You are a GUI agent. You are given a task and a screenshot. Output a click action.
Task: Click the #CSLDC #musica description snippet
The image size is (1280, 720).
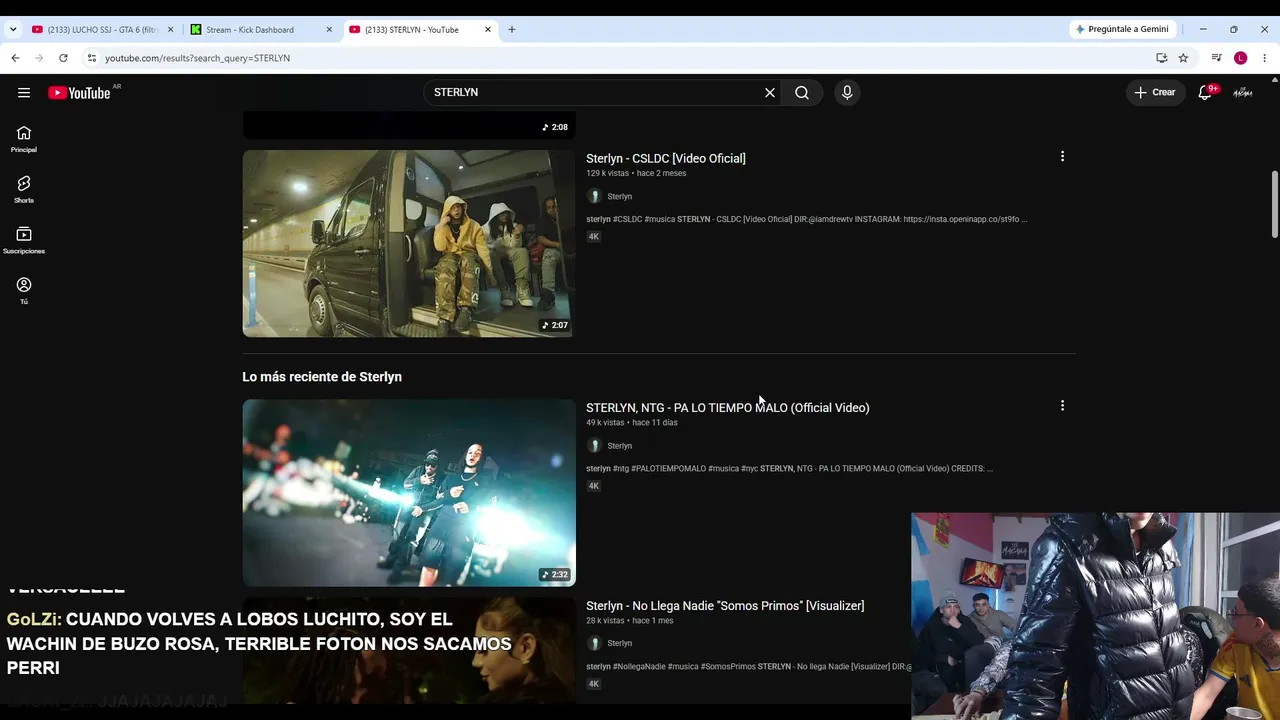pos(807,219)
